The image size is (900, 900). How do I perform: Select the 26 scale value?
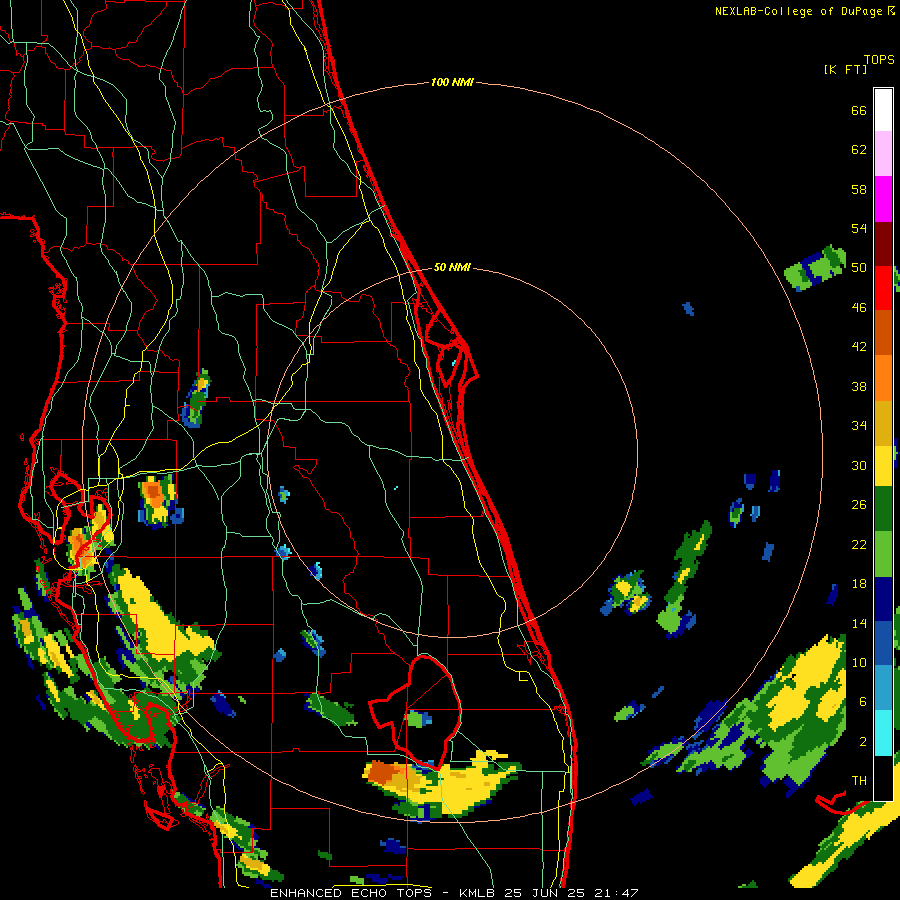(859, 505)
